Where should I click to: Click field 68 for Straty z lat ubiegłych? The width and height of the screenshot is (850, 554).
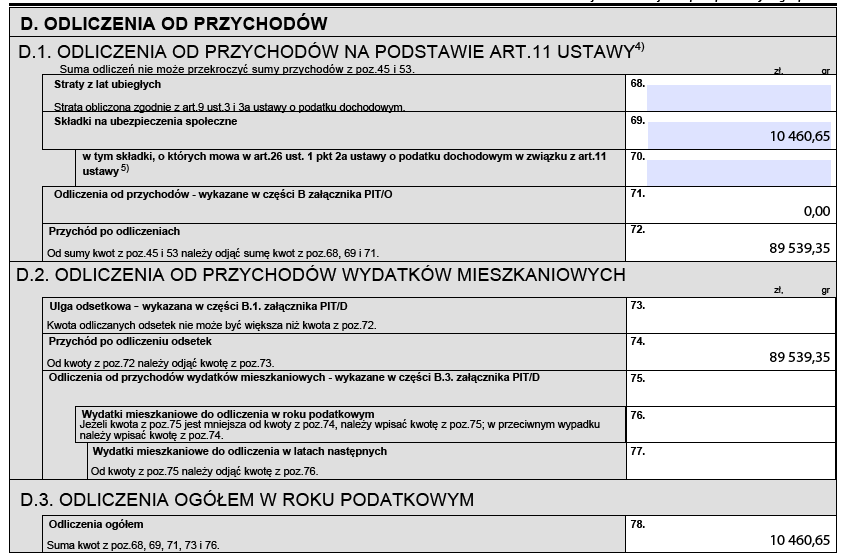pos(738,98)
